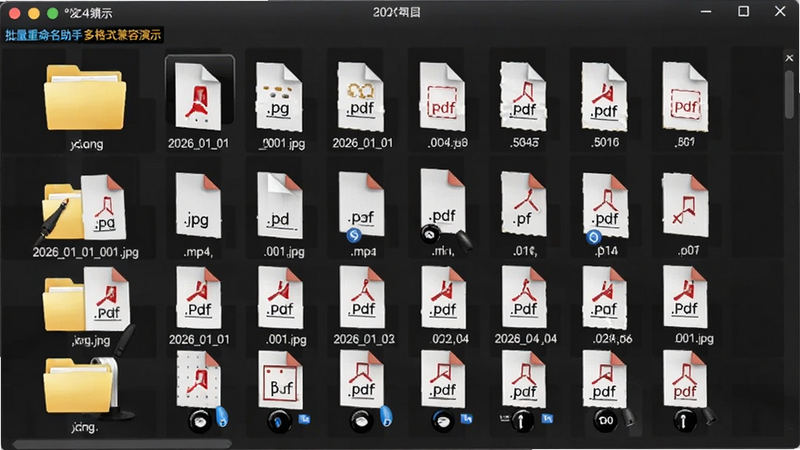The image size is (800, 450).
Task: Click the round black badge on the .mn file
Action: tap(430, 234)
